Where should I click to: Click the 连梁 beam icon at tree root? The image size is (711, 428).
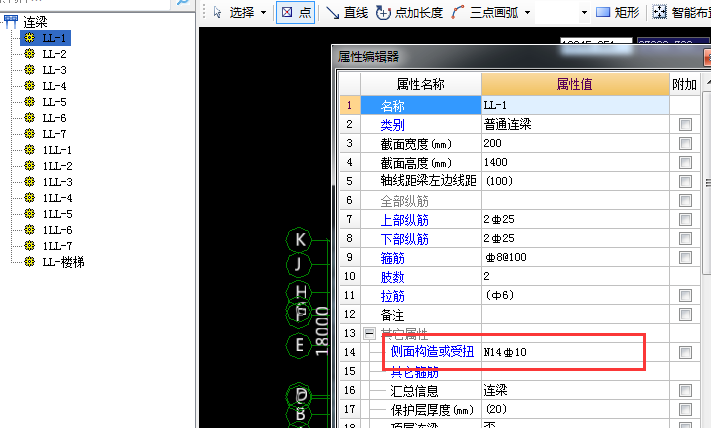click(x=10, y=21)
